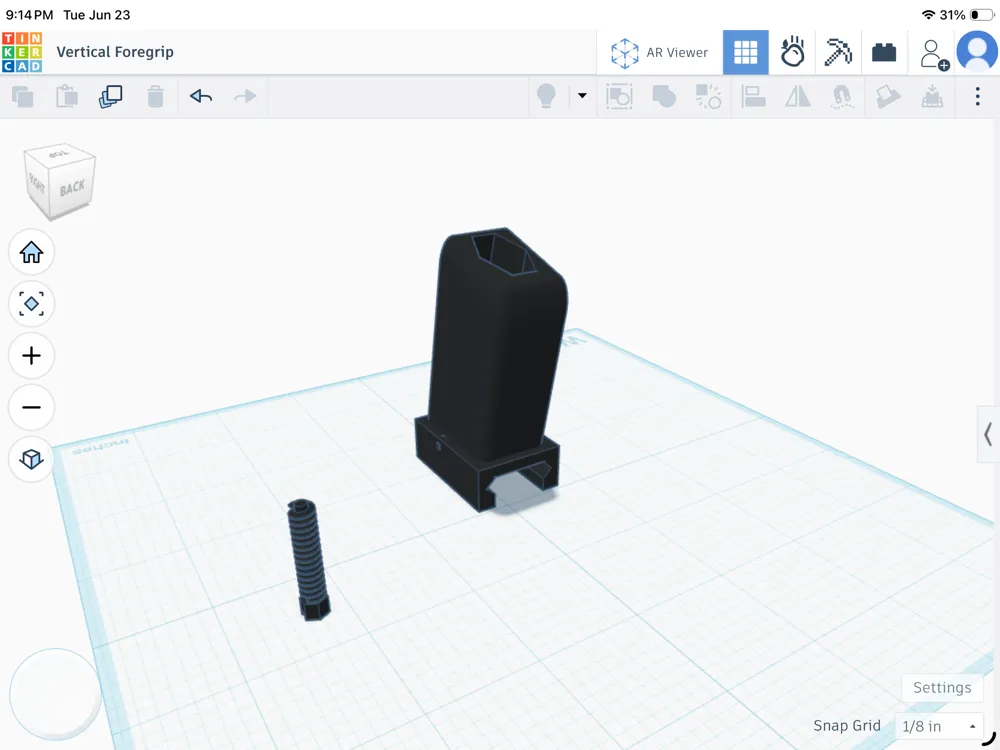Screen dimensions: 1000x750
Task: Open the Tinkercad logo home link
Action: click(x=22, y=52)
